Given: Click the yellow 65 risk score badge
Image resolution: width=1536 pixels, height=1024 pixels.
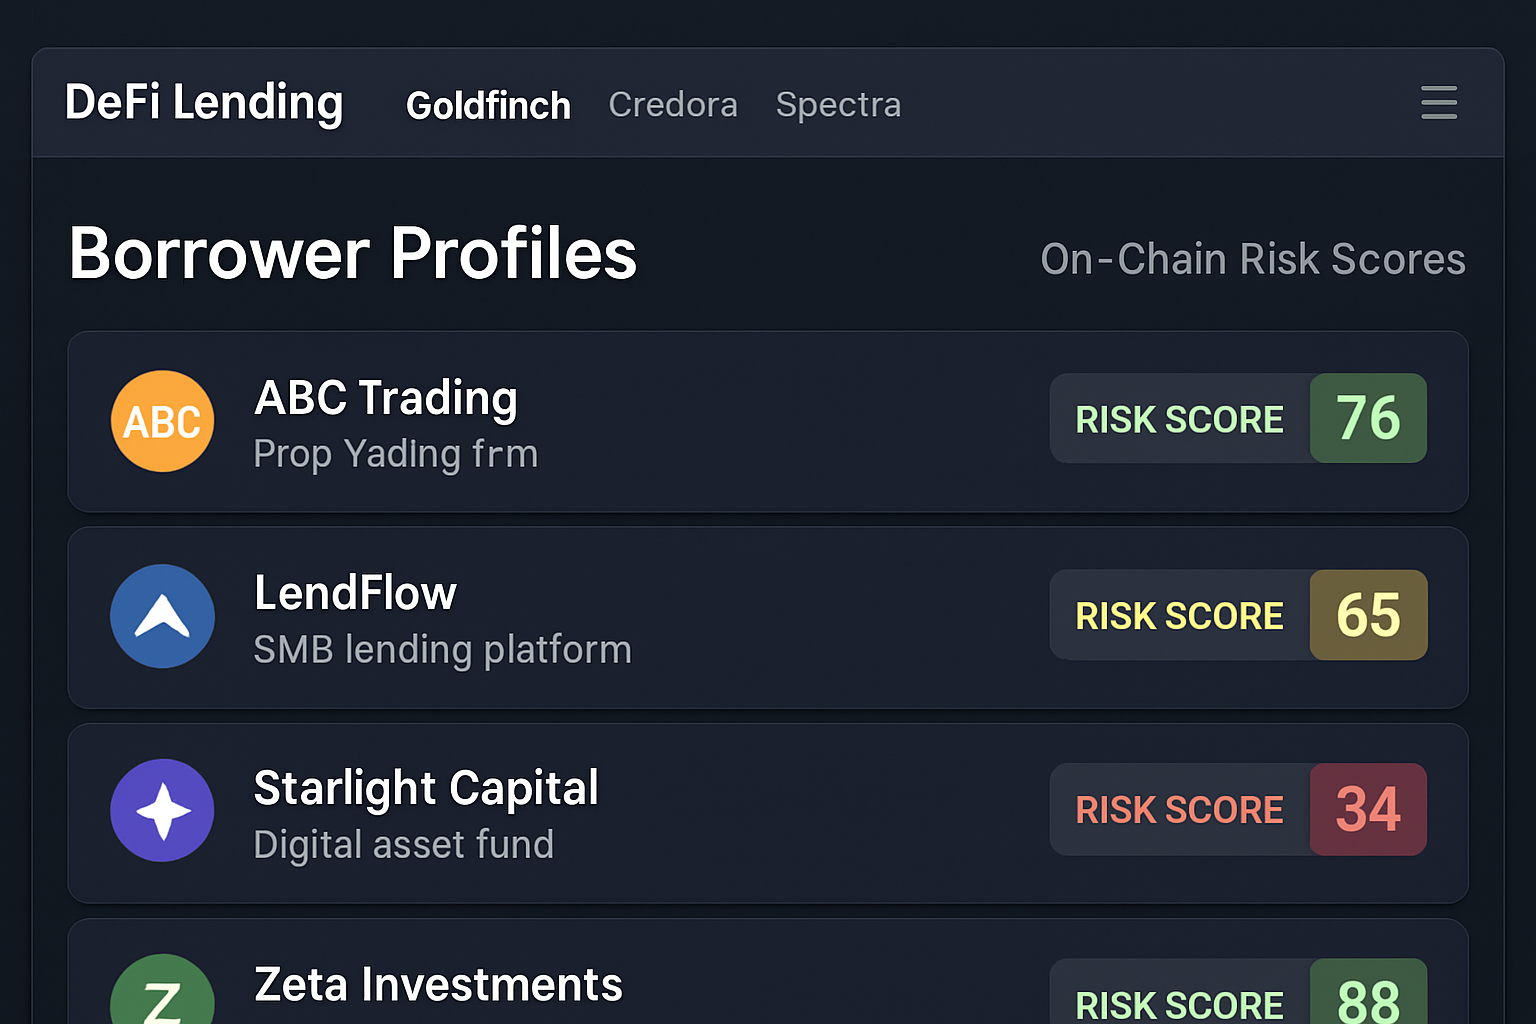Looking at the screenshot, I should (x=1368, y=615).
